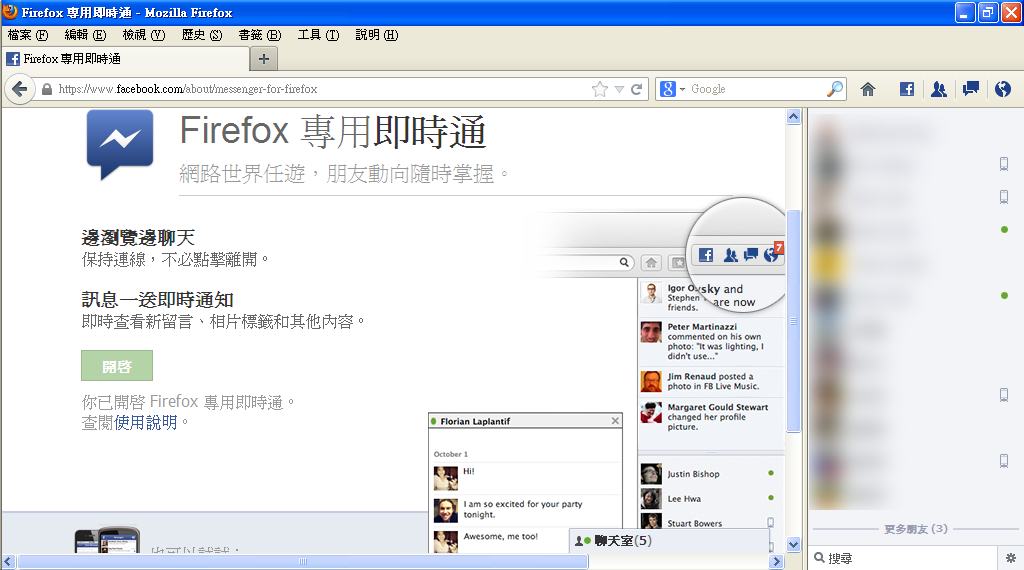Open the 歷史 menu
Screen dimensions: 1024x570
[x=202, y=35]
